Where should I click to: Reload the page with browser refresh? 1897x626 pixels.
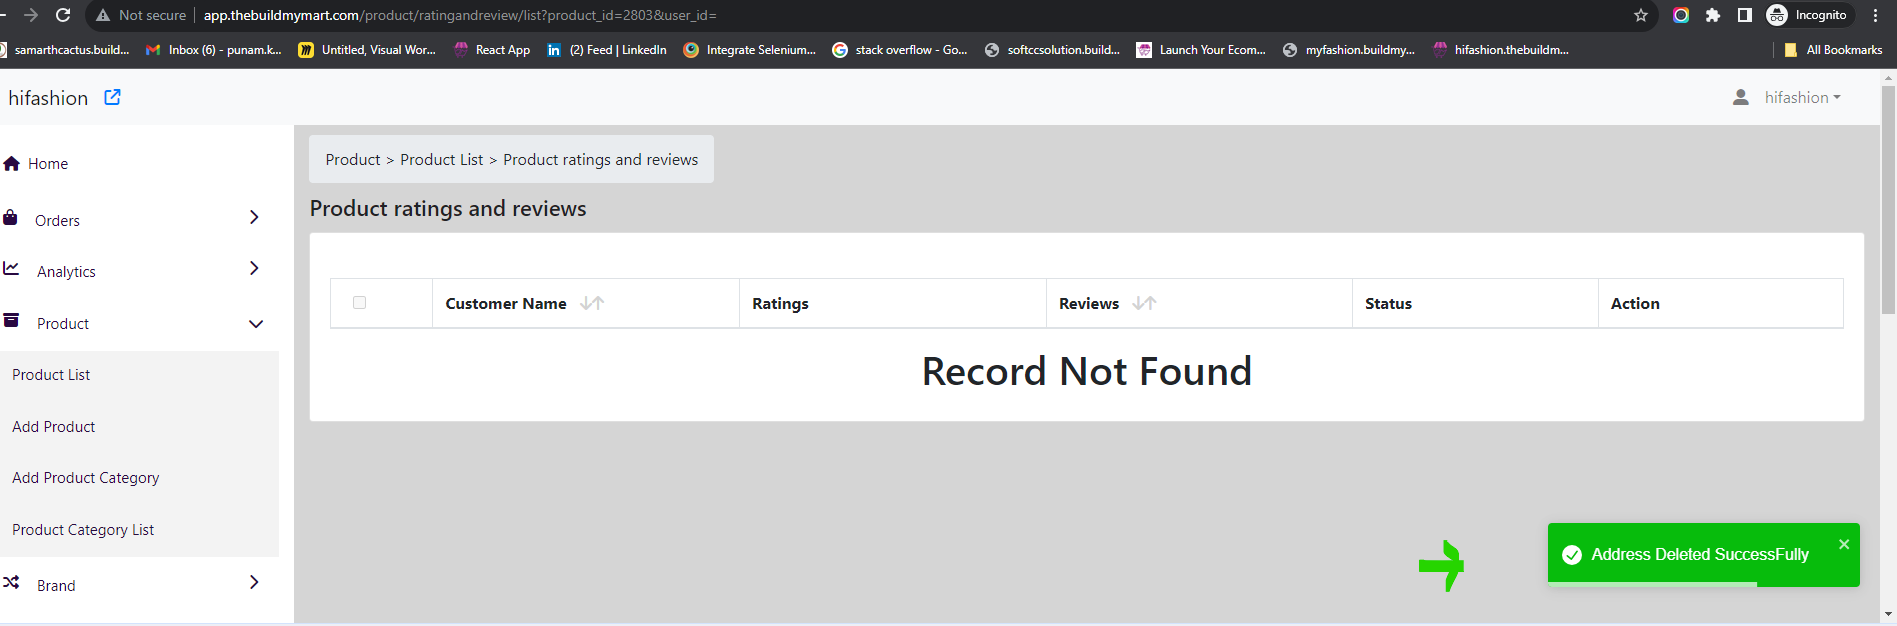click(63, 15)
